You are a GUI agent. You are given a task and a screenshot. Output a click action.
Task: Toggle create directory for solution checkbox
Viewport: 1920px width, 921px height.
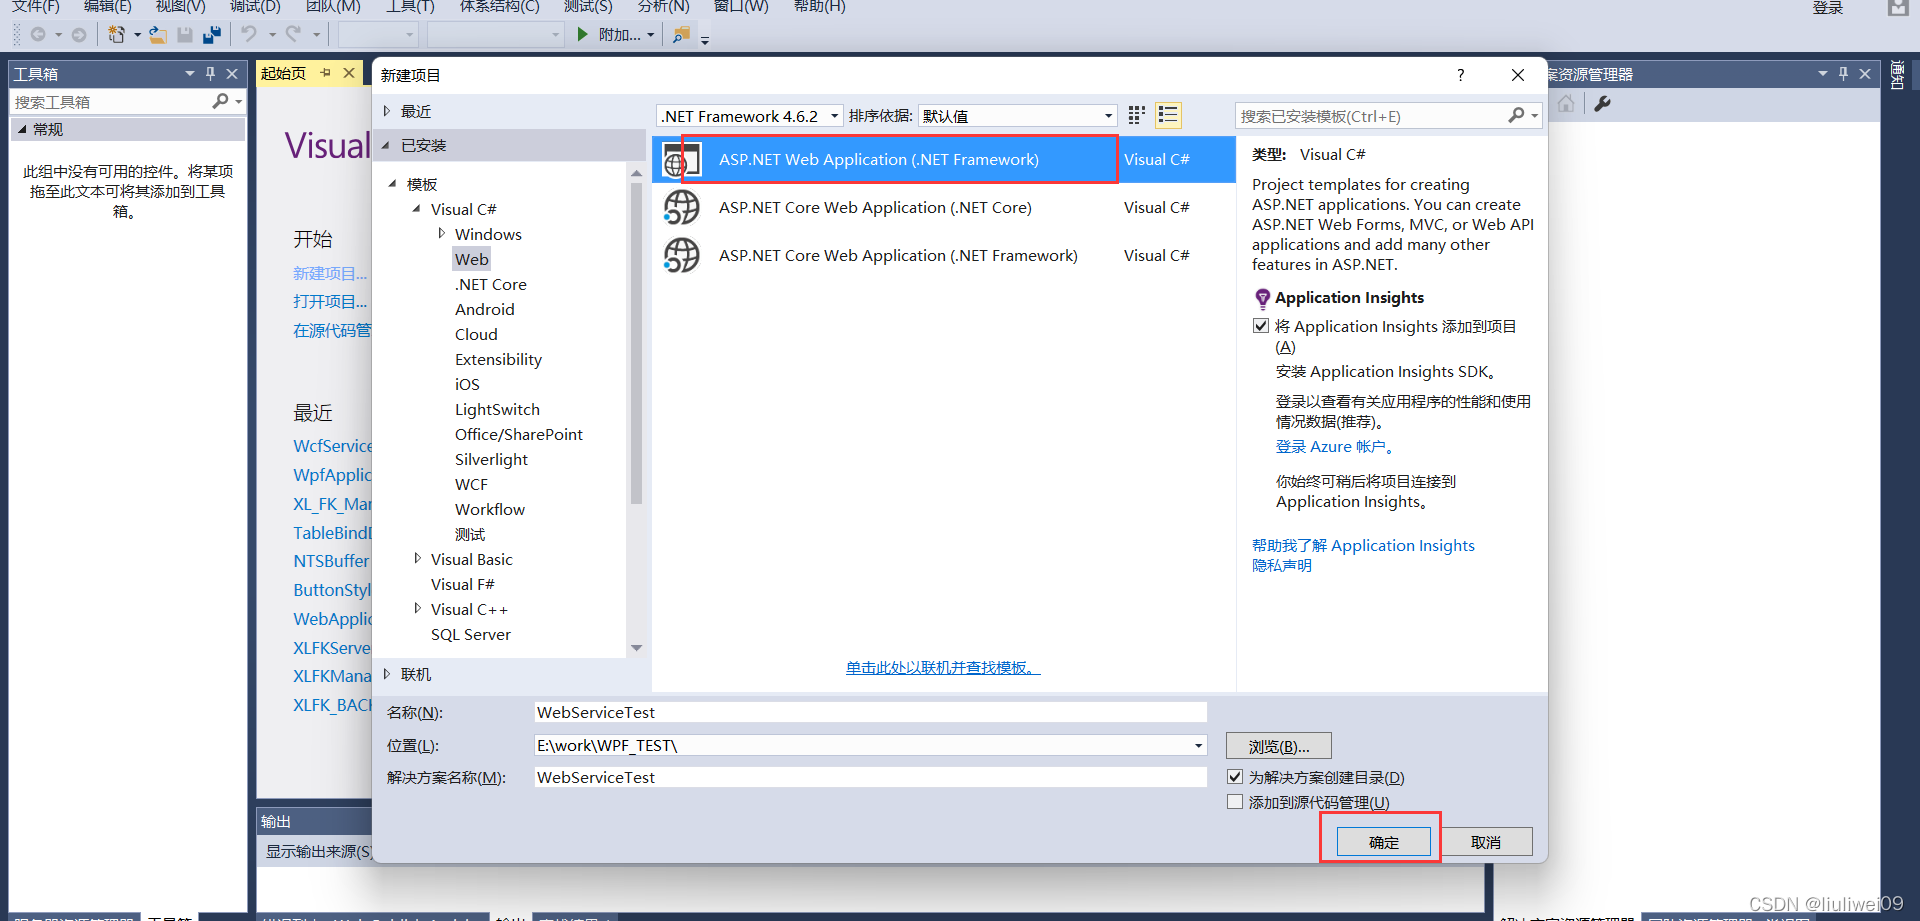[1235, 777]
